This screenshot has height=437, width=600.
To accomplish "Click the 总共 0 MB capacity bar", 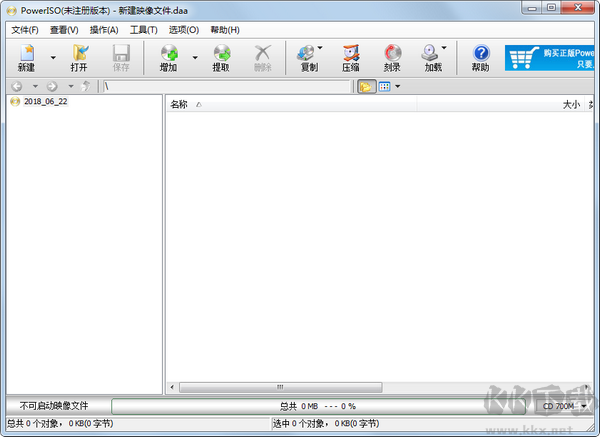I will 318,406.
